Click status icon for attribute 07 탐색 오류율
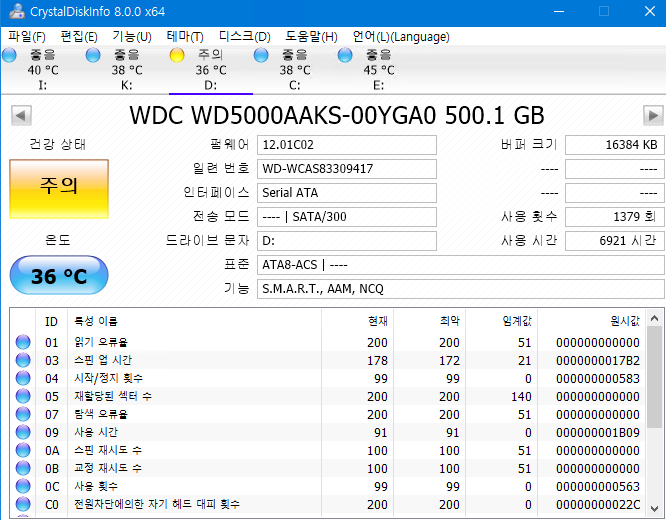The width and height of the screenshot is (666, 520). point(23,414)
